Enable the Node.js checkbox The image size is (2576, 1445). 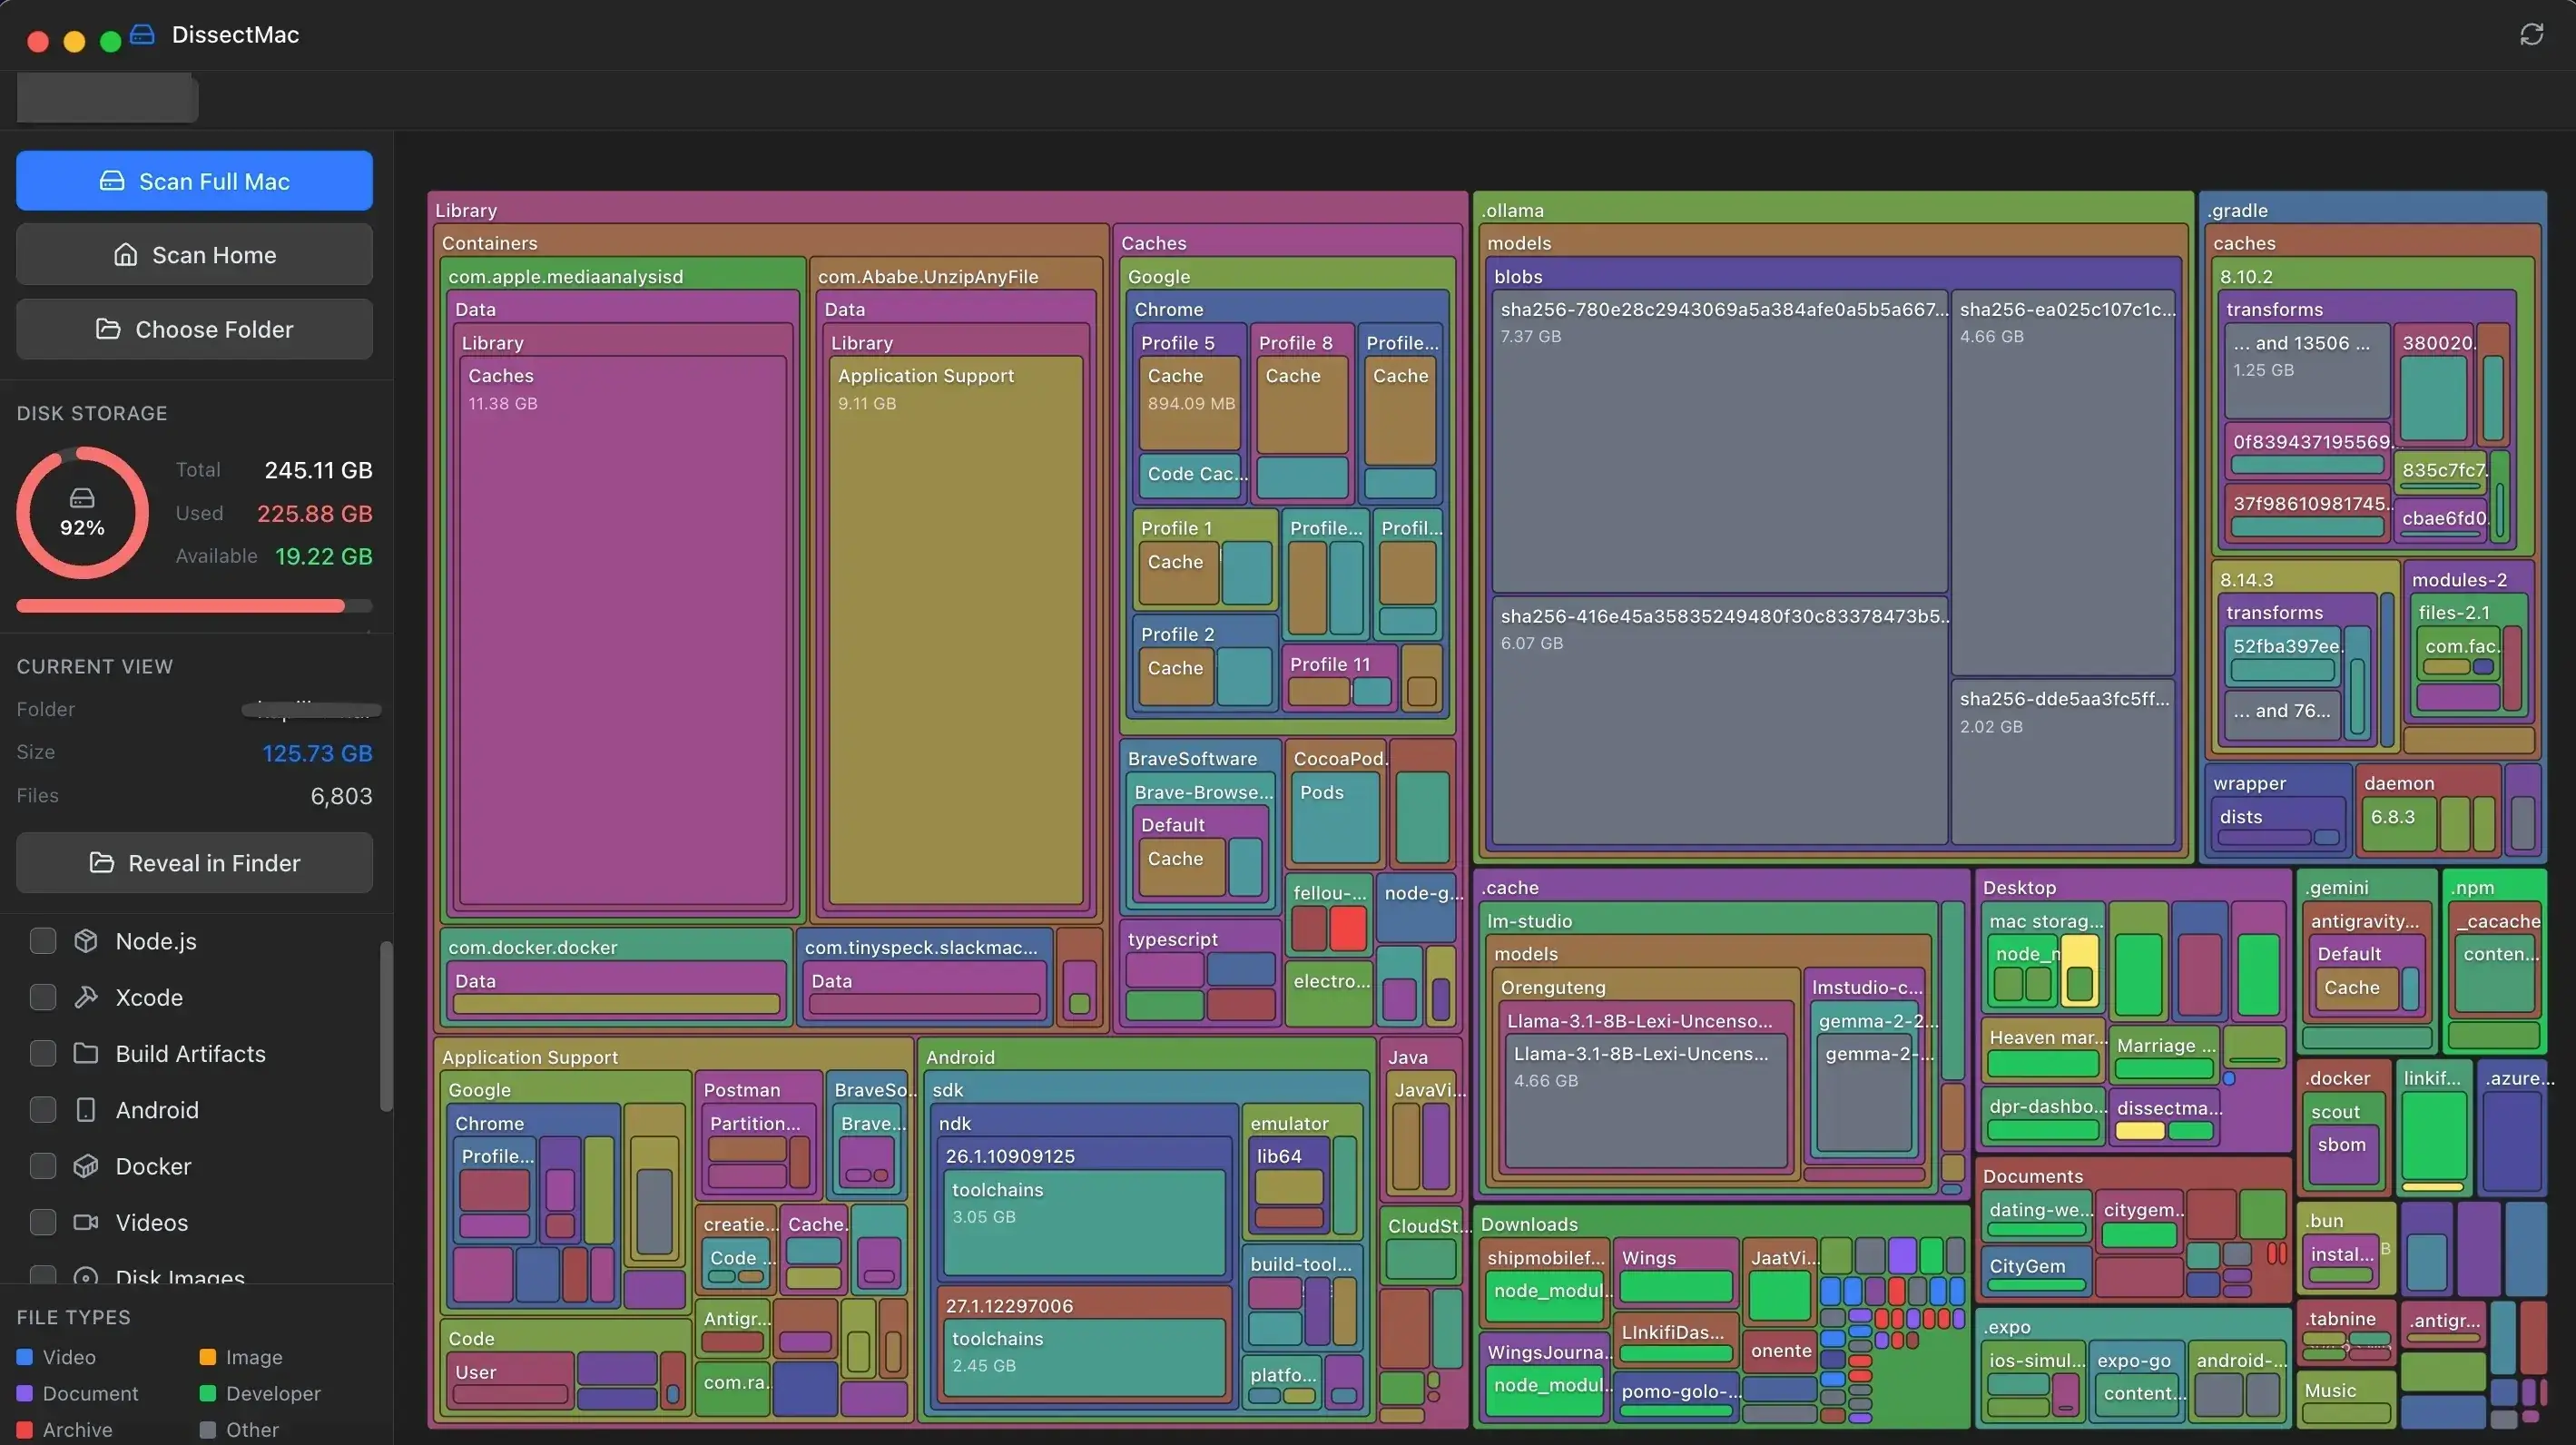pyautogui.click(x=42, y=940)
